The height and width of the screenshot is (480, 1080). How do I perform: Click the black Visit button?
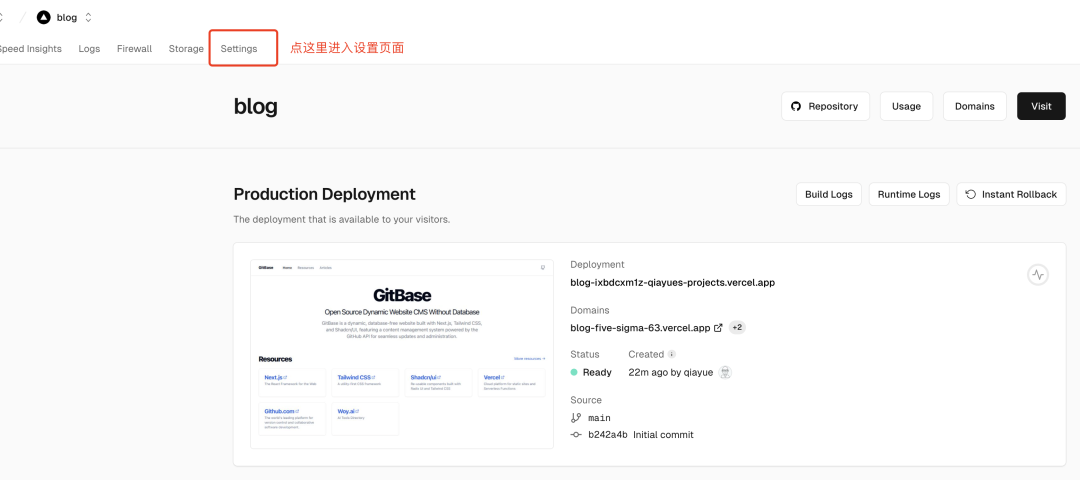1041,106
